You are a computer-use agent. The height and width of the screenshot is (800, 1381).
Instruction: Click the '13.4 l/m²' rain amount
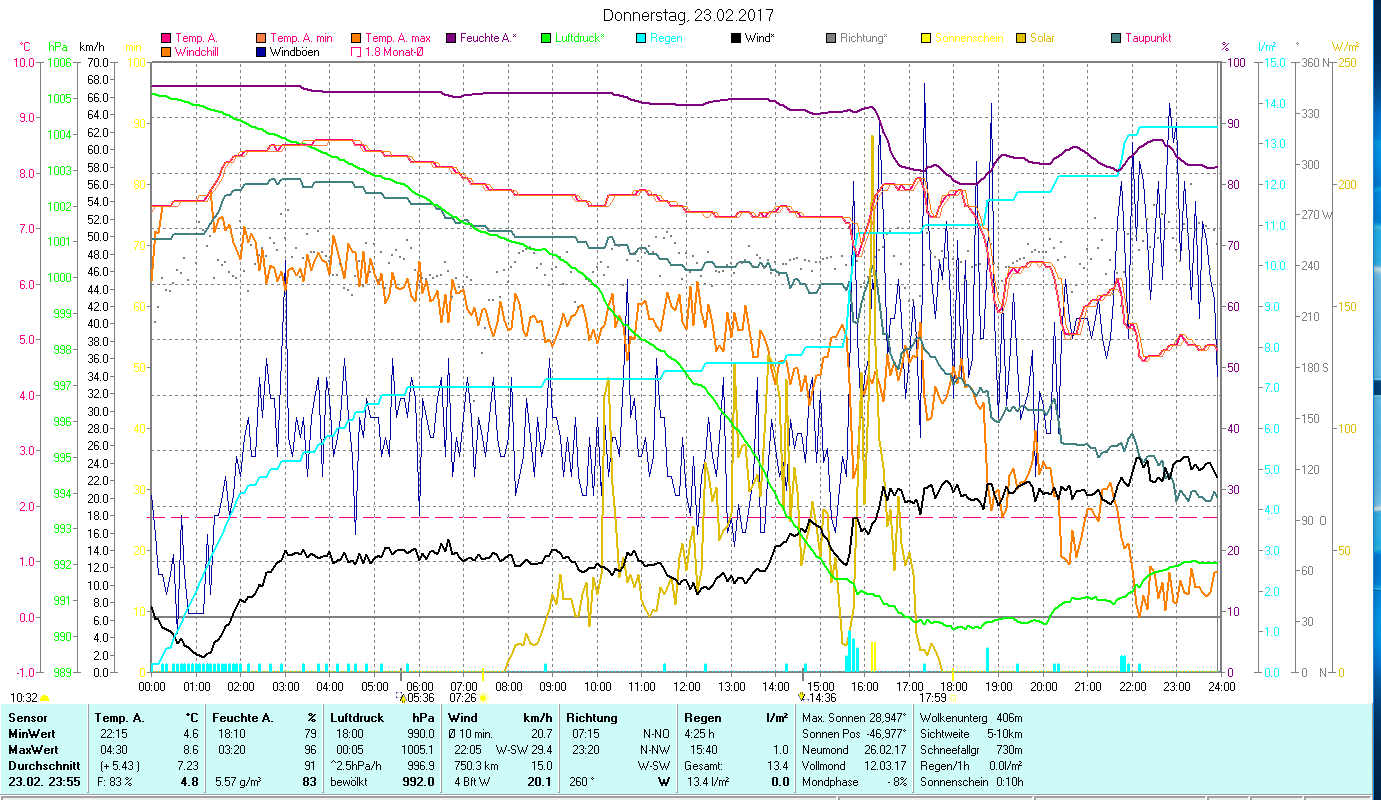[708, 782]
